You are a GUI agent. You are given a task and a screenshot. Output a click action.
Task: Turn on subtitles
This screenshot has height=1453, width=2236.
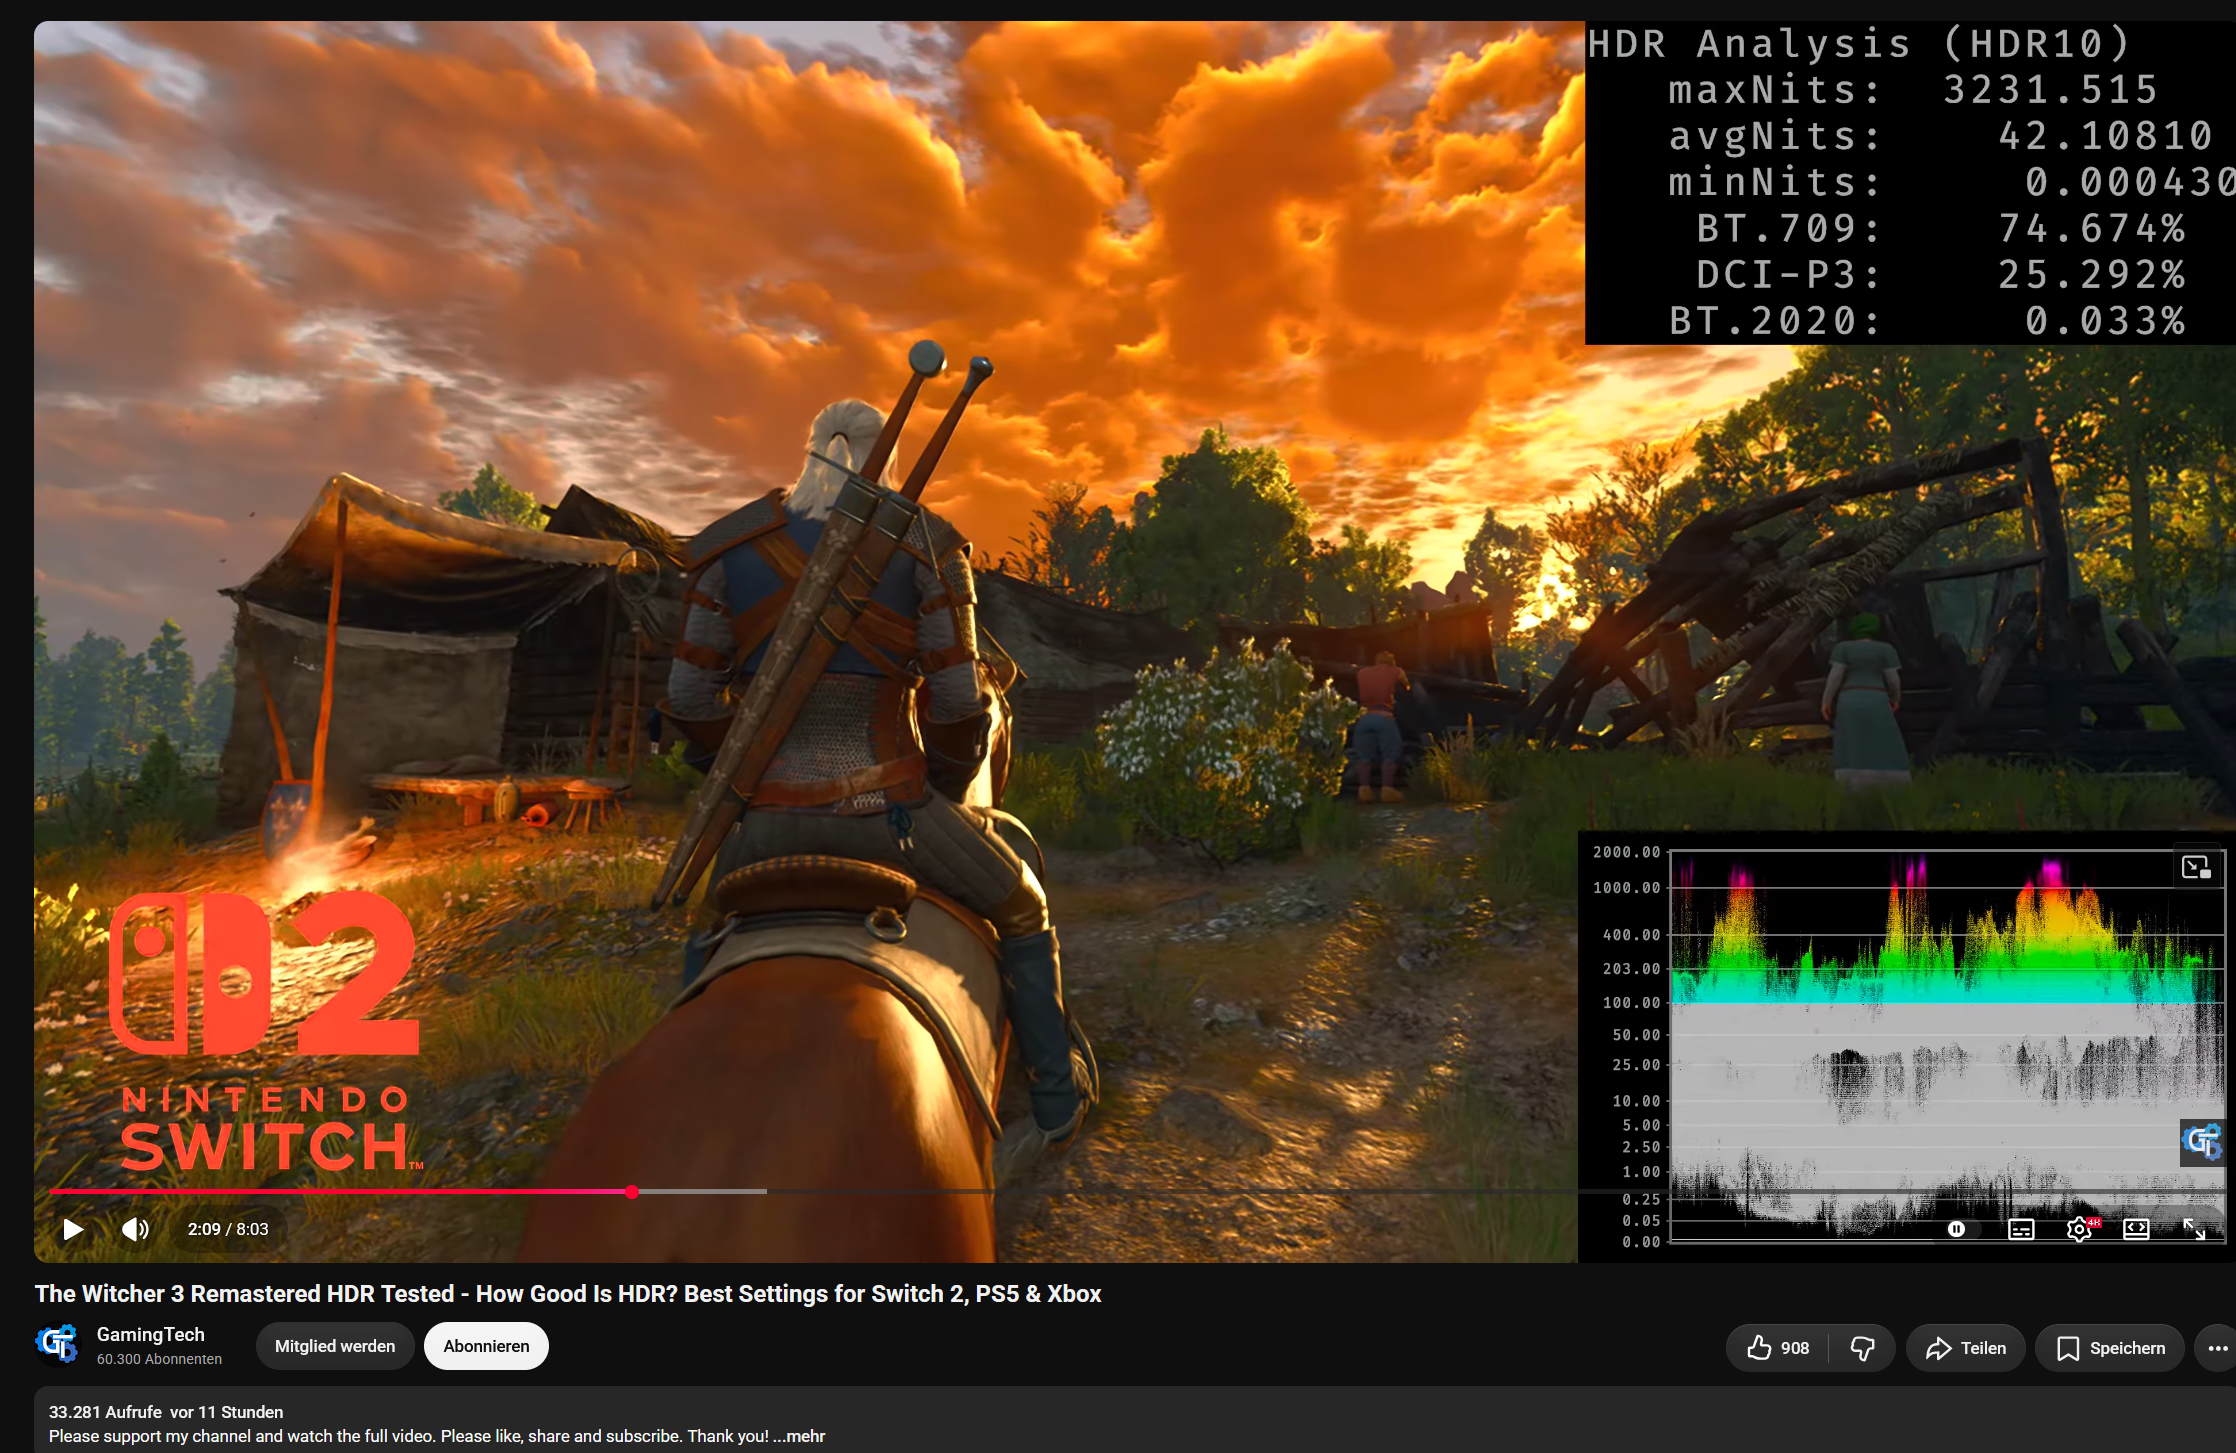[x=2021, y=1229]
